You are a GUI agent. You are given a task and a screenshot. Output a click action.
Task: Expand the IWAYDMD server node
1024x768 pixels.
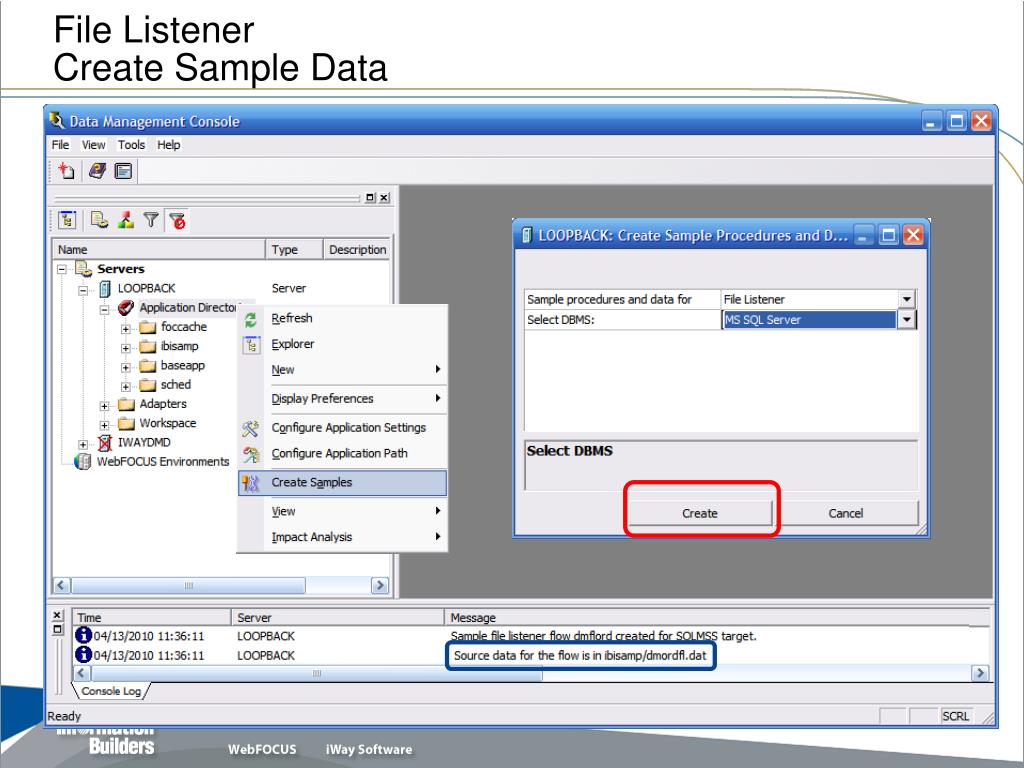(84, 445)
